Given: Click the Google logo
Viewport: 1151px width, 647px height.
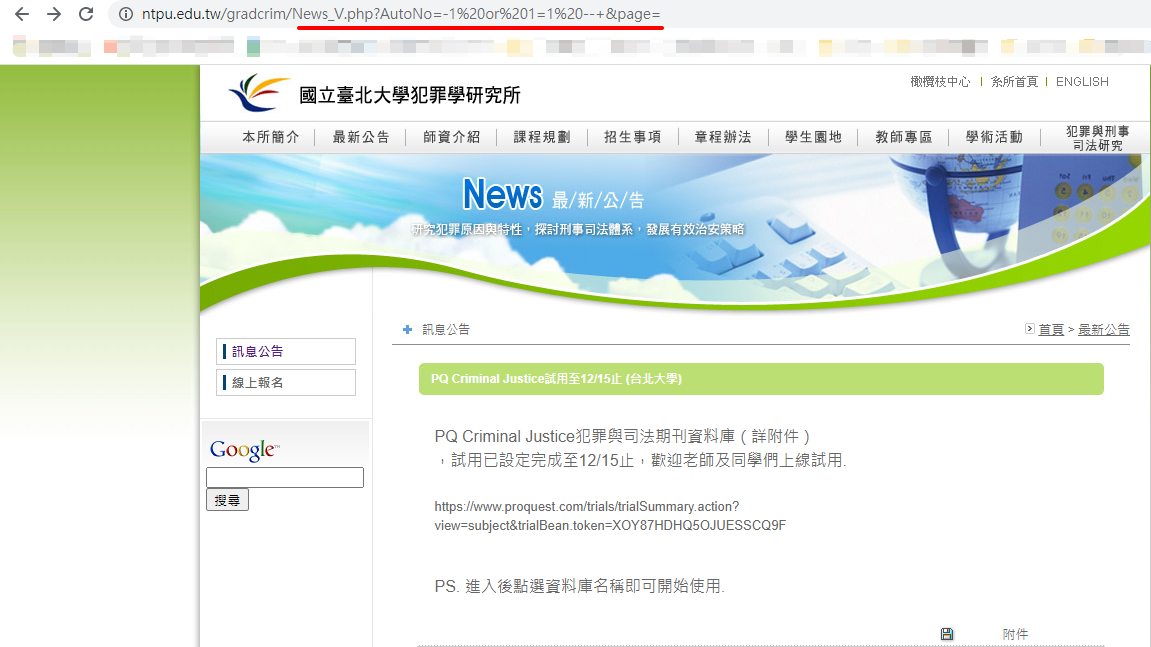Looking at the screenshot, I should pos(244,449).
